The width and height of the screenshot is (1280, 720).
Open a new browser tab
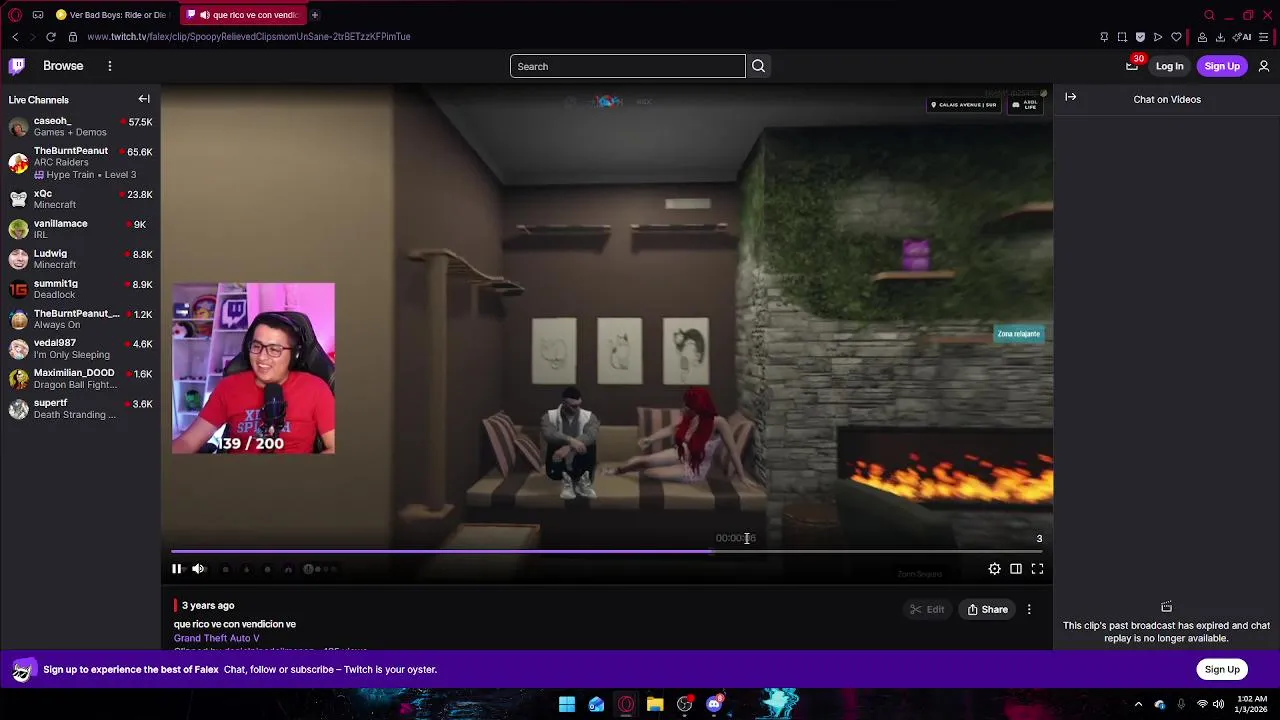point(314,15)
